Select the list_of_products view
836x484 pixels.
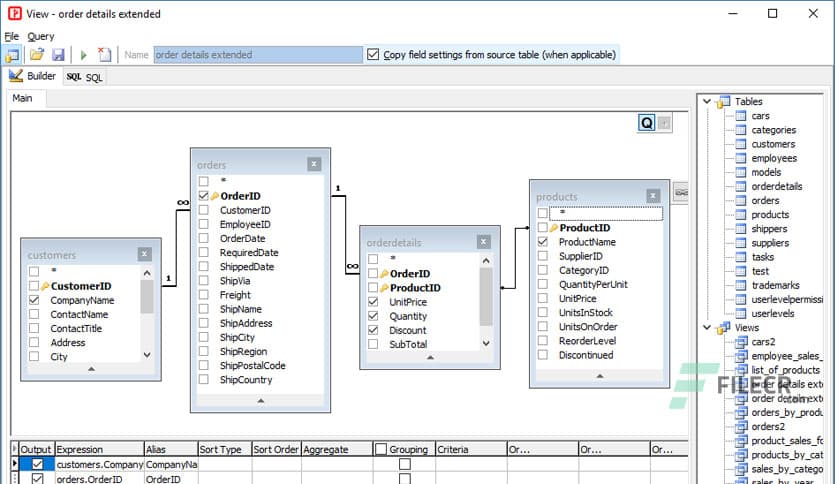[785, 370]
